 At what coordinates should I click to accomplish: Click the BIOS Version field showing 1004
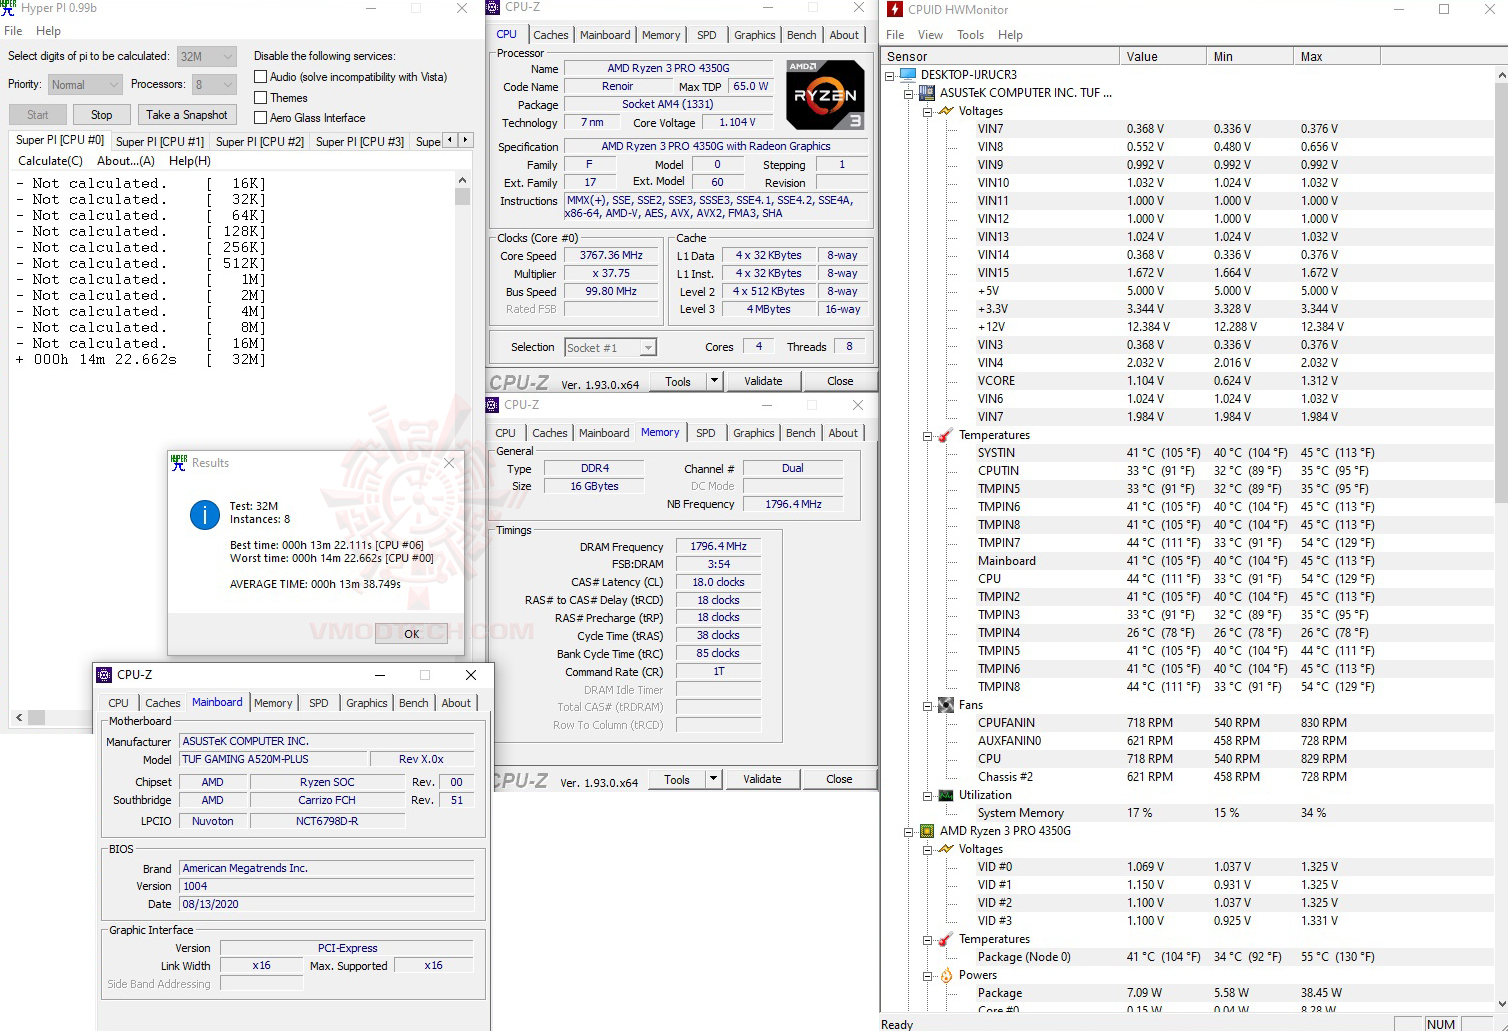[x=327, y=886]
